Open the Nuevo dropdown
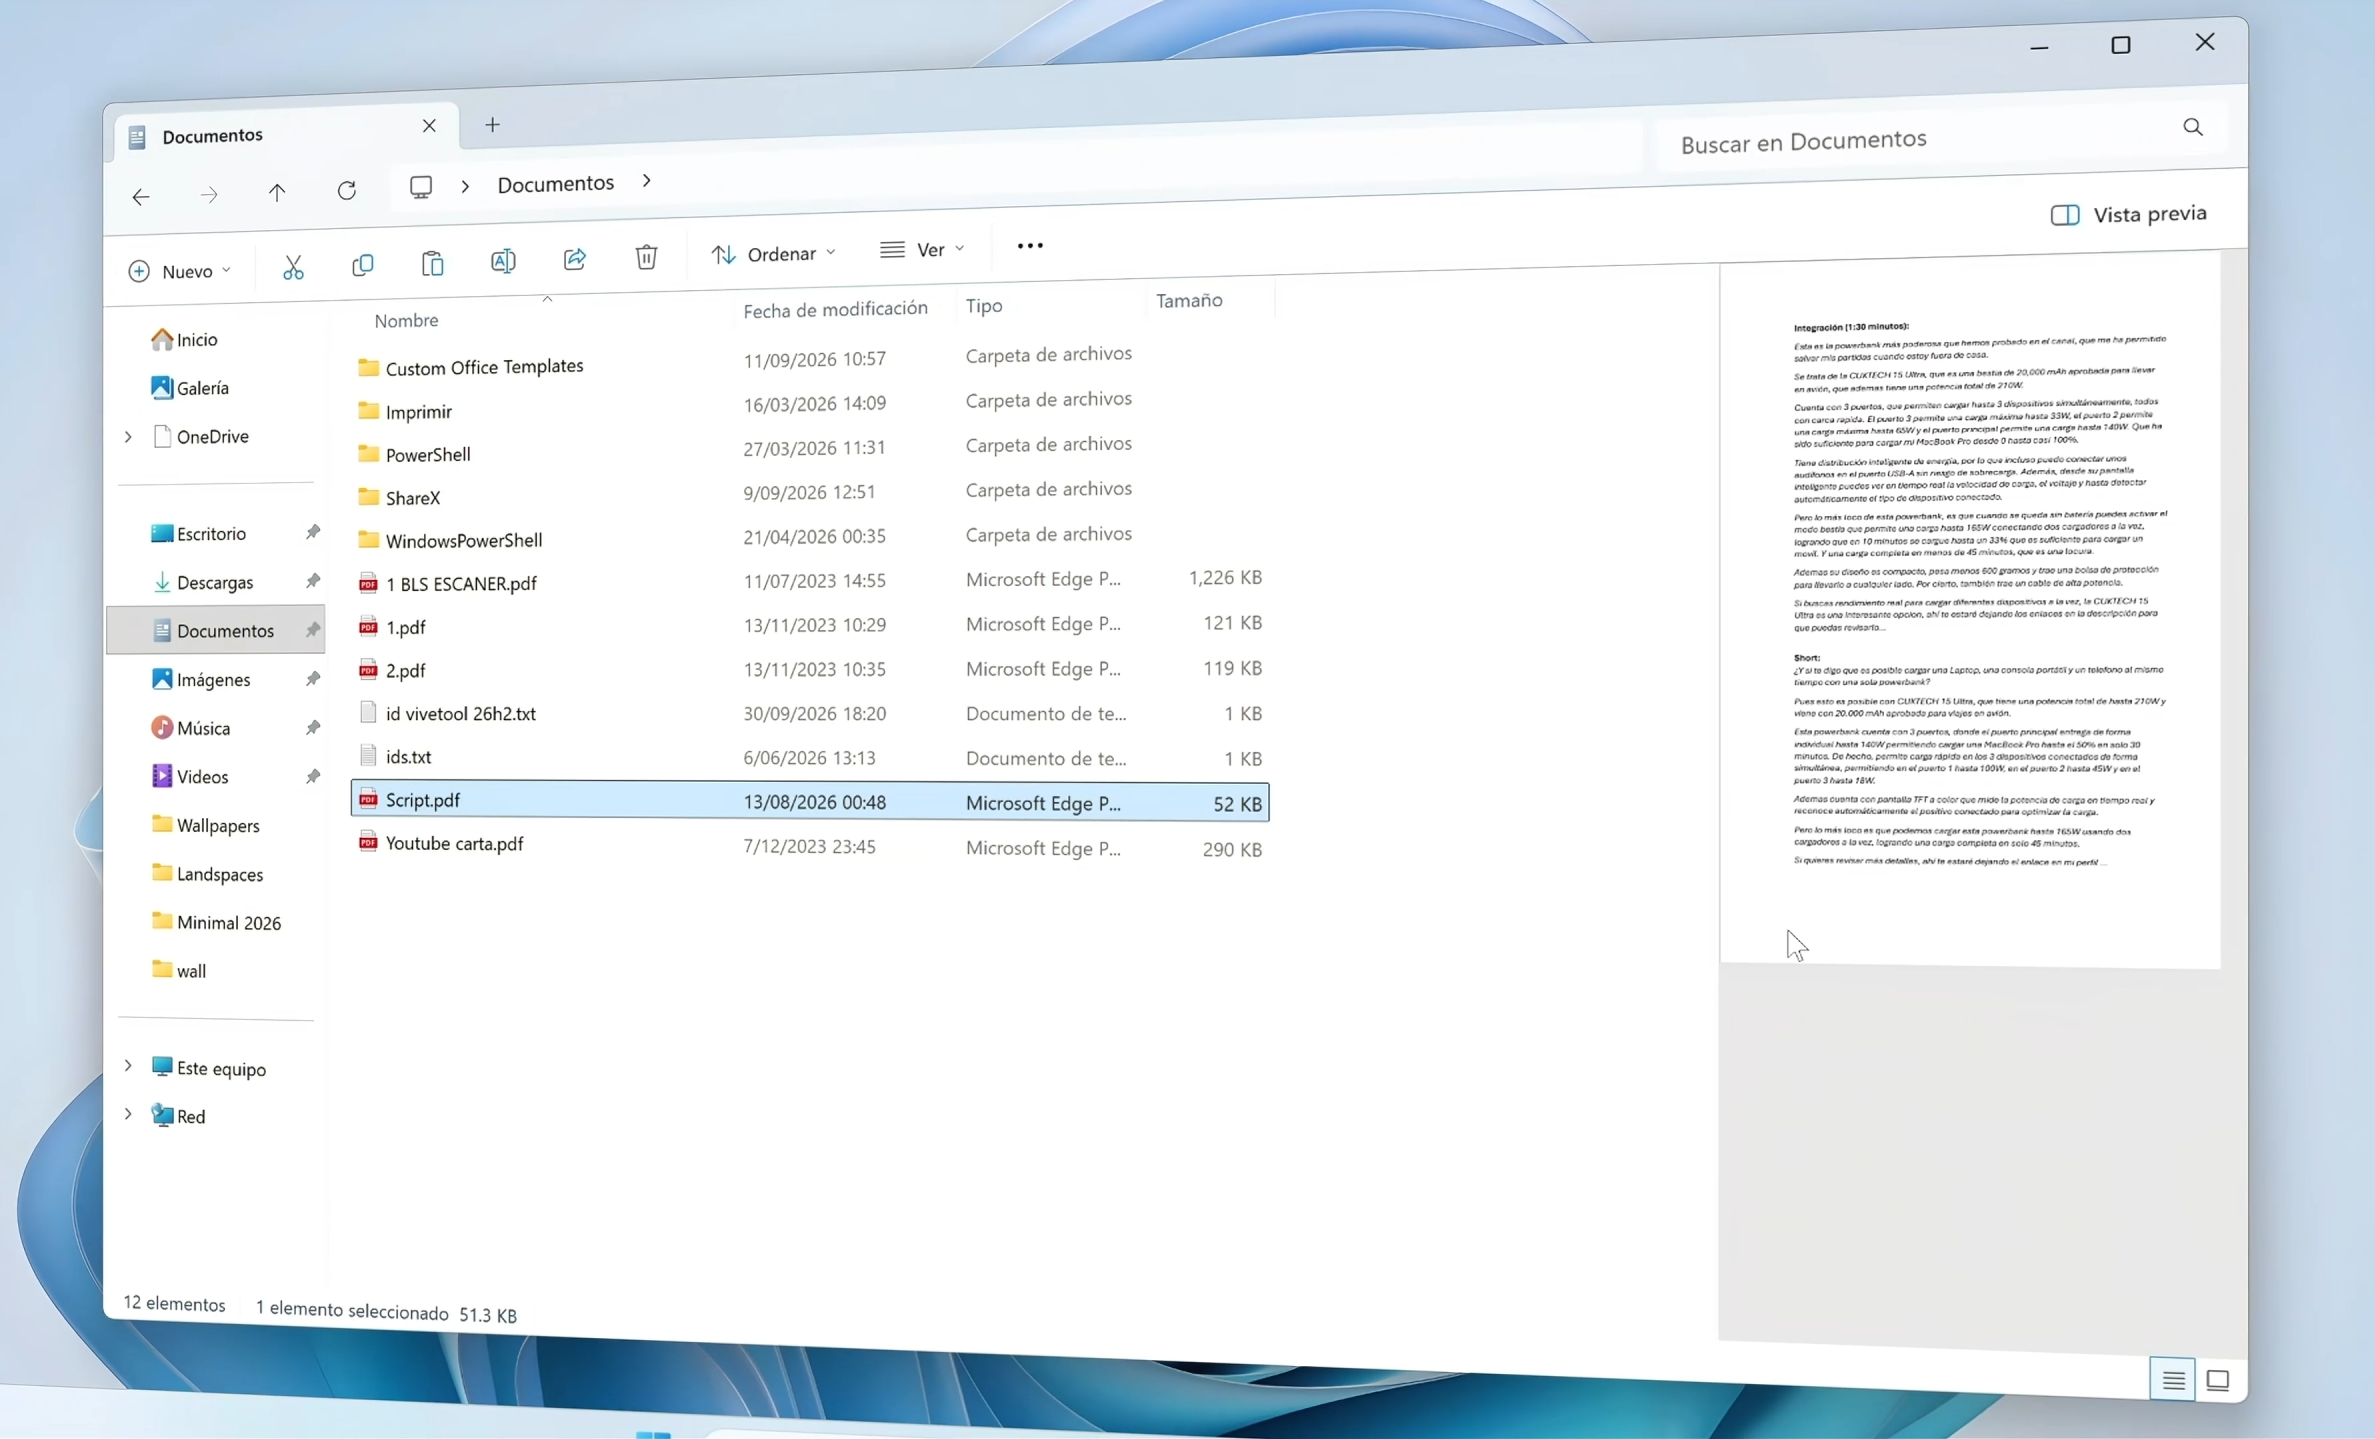This screenshot has width=2375, height=1439. click(x=180, y=271)
